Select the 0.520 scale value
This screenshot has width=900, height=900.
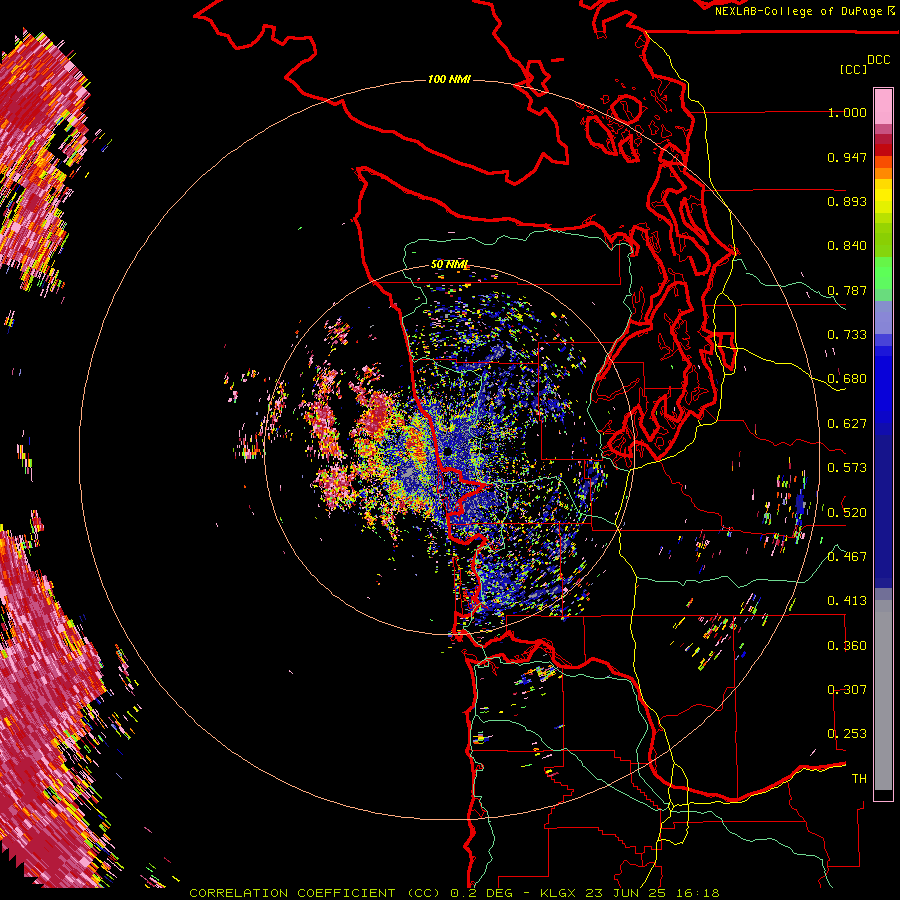point(847,512)
